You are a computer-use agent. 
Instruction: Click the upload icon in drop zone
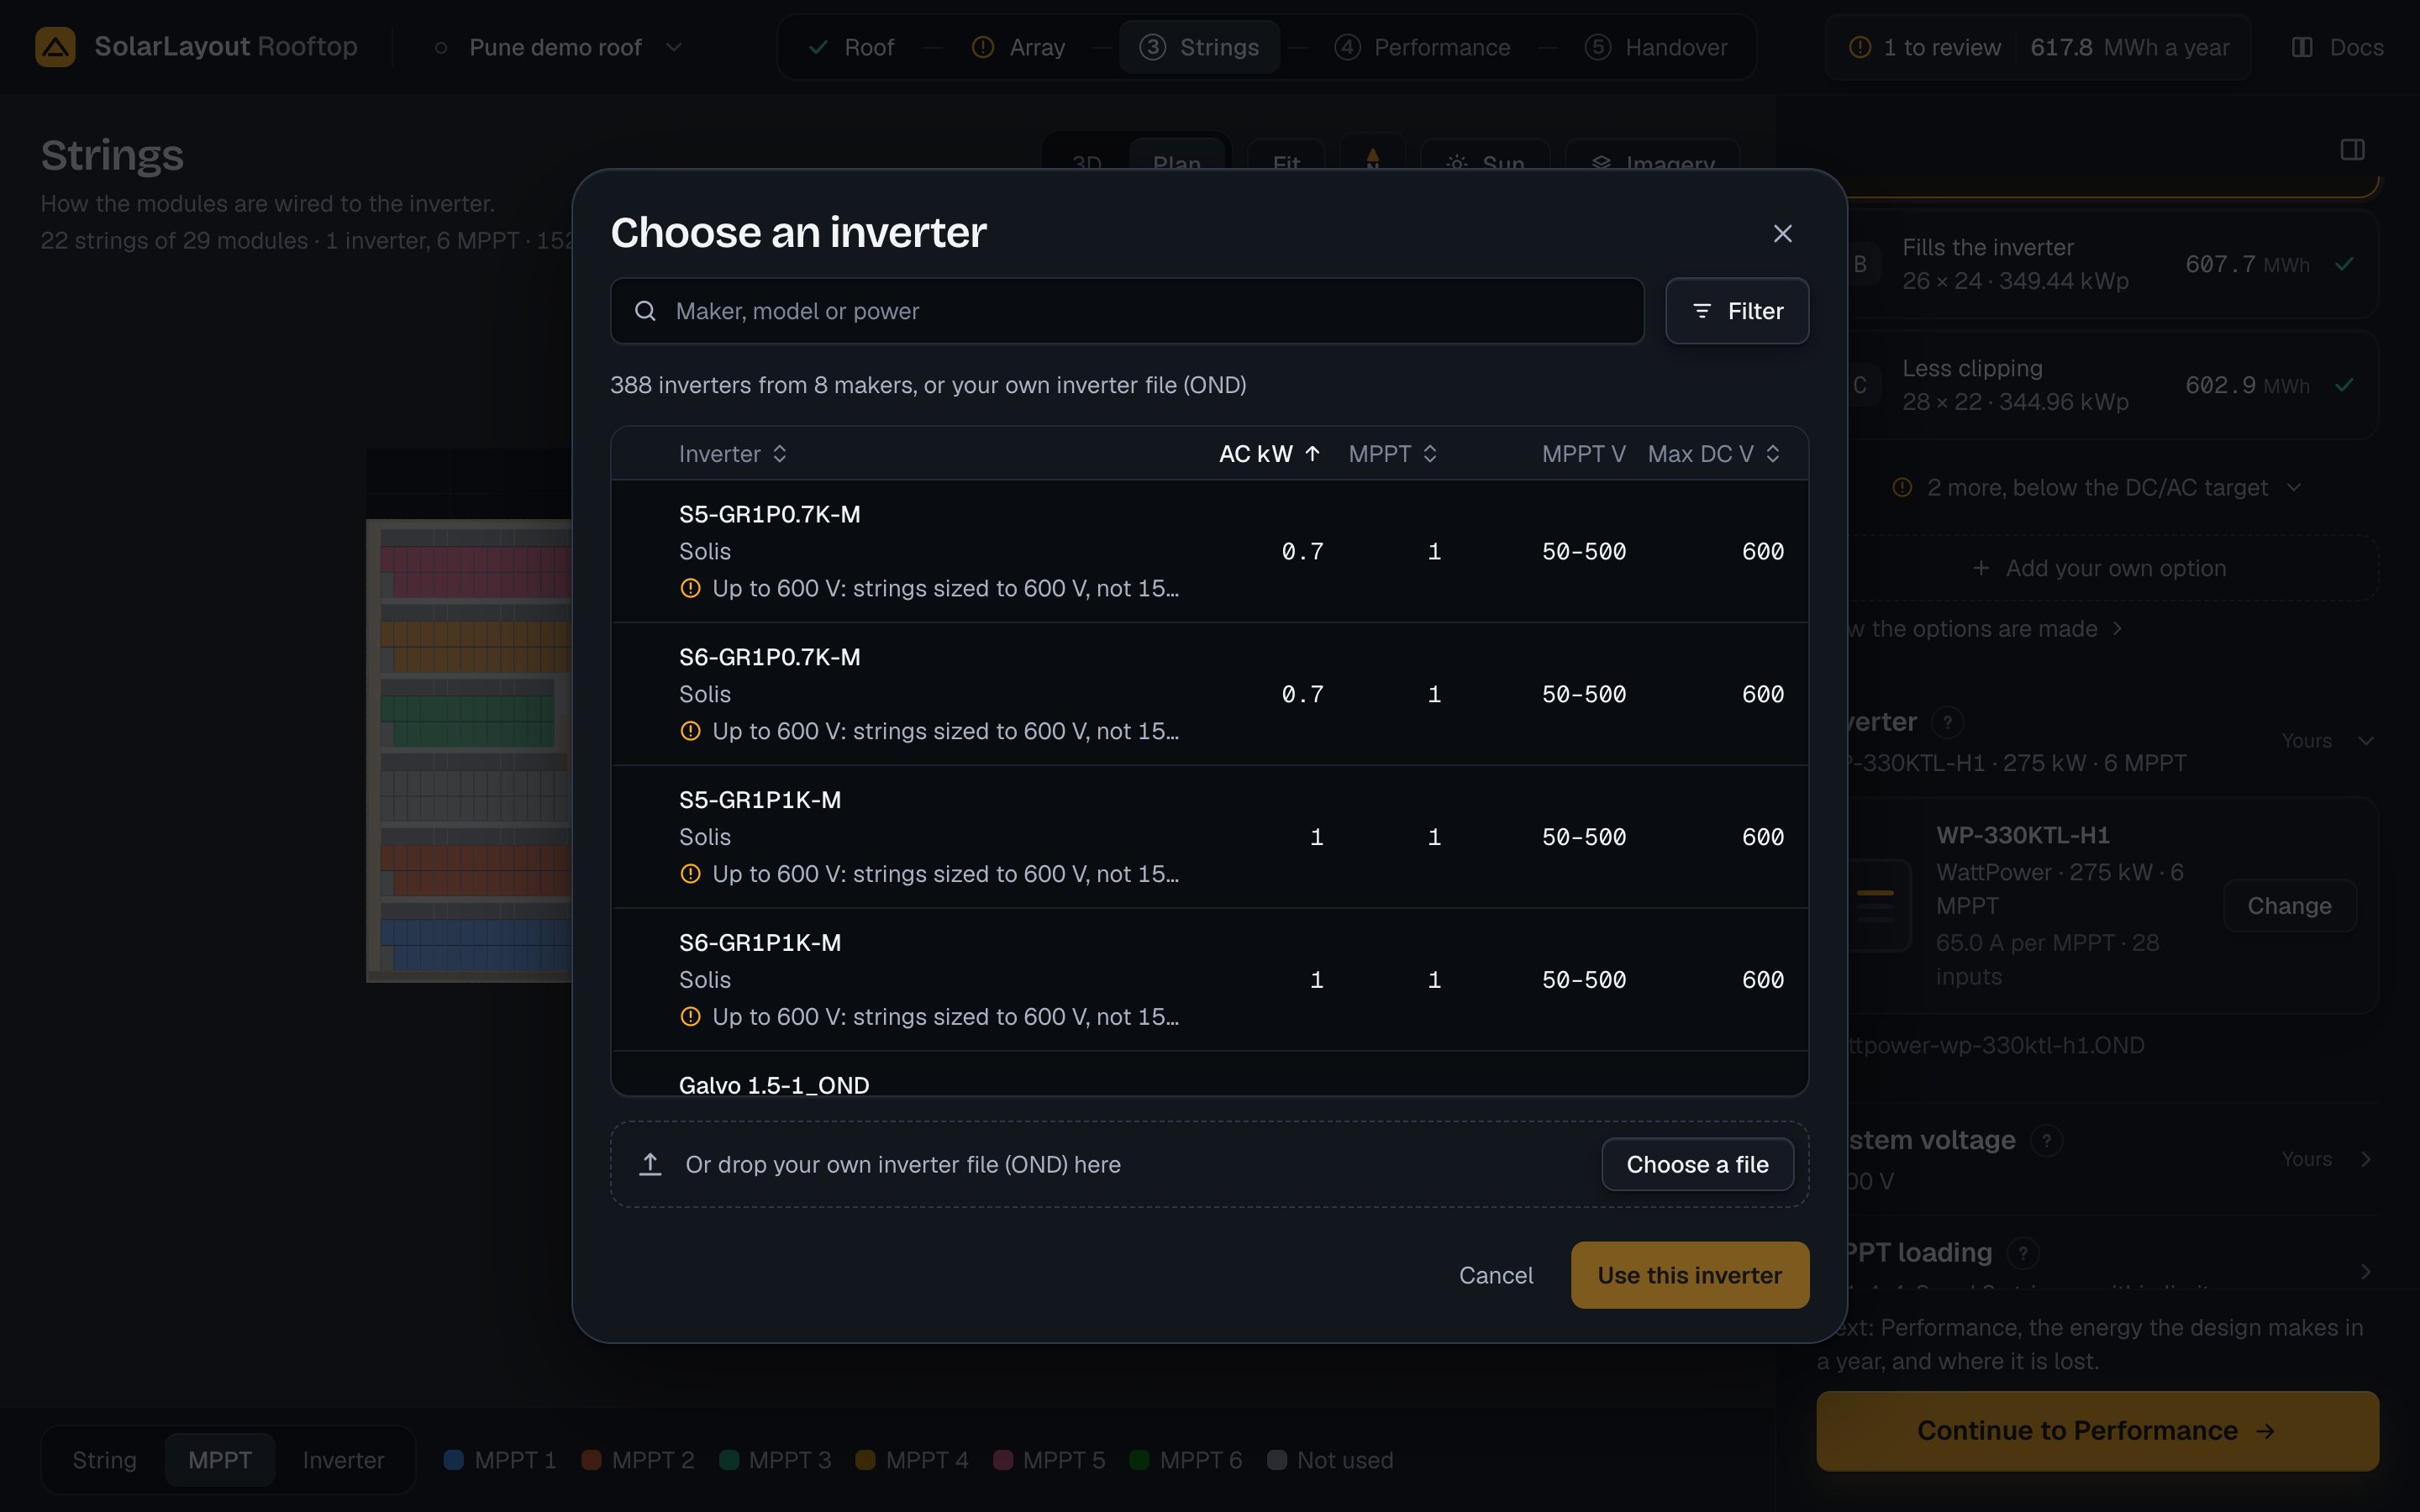[x=650, y=1164]
